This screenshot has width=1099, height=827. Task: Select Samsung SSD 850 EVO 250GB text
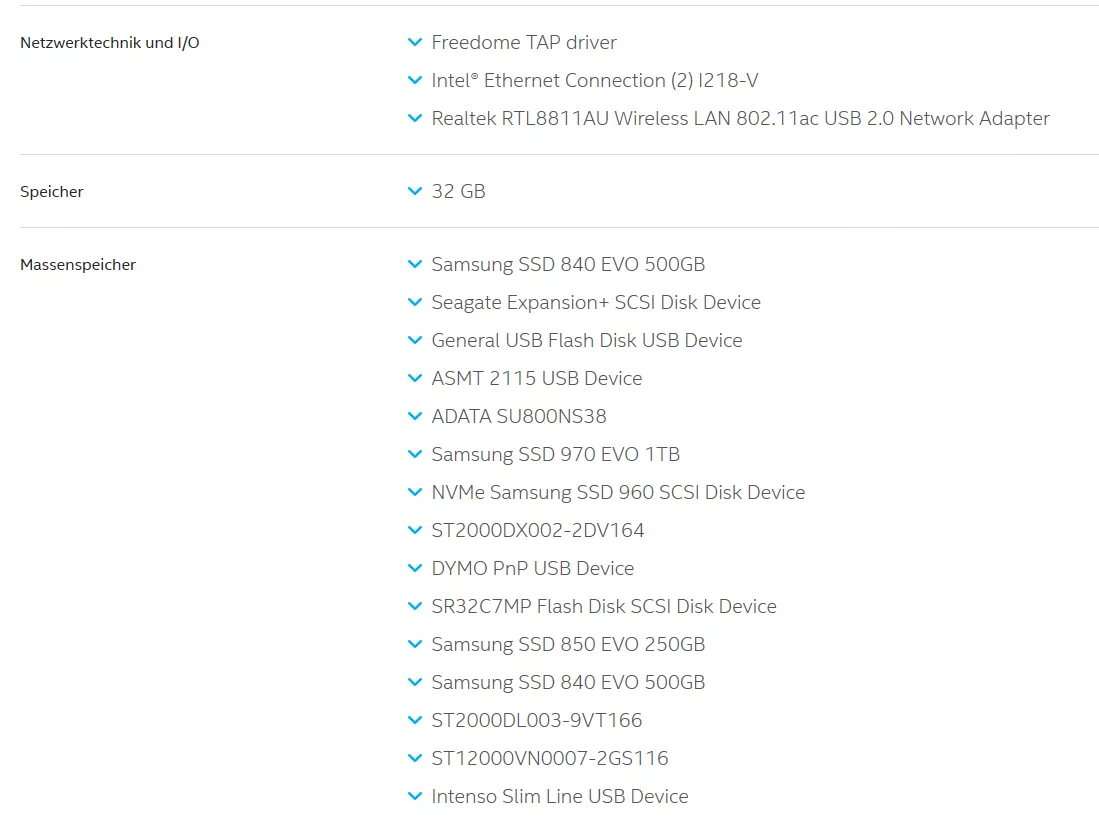click(568, 644)
